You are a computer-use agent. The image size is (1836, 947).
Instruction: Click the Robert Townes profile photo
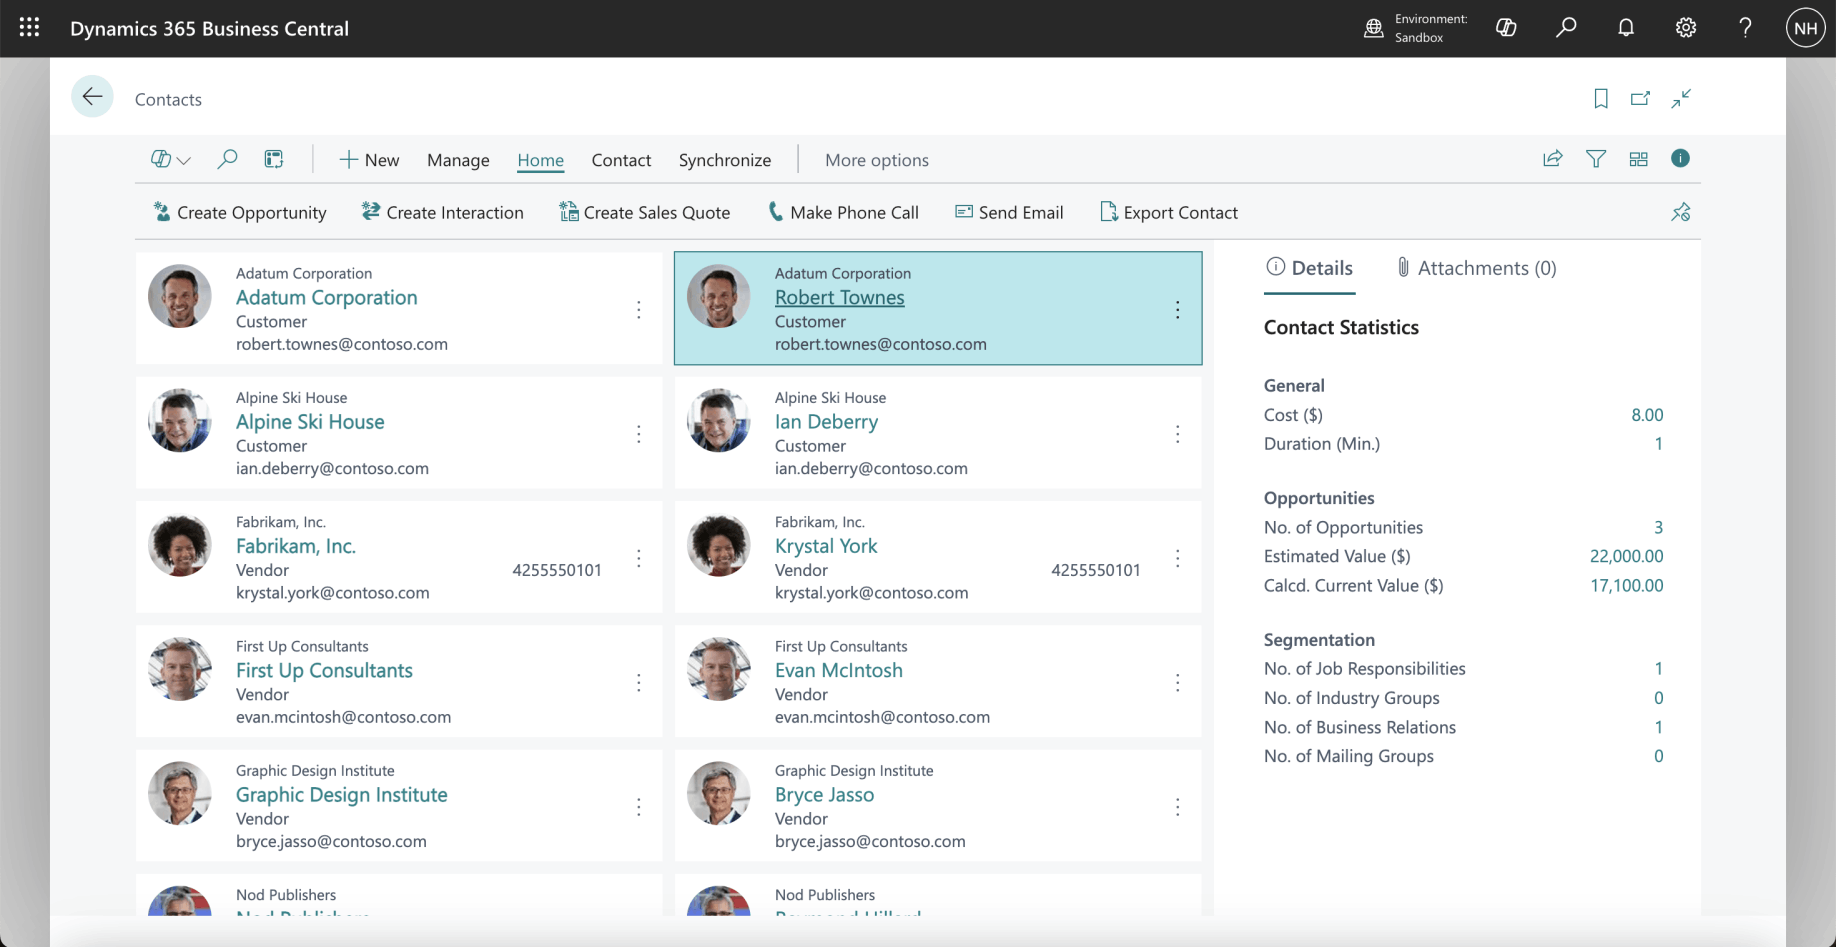pos(718,296)
